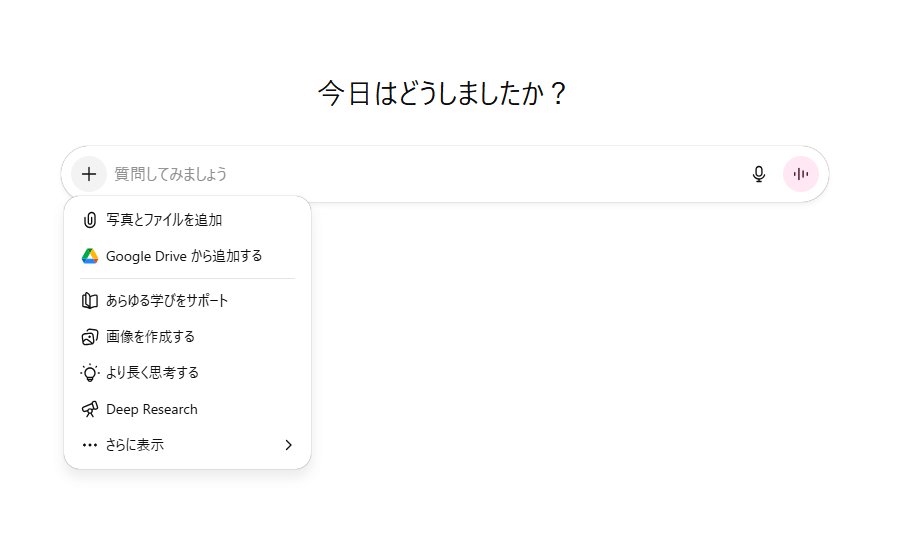This screenshot has width=903, height=542.
Task: Expand submenu with さらに表示 chevron arrow
Action: click(289, 445)
